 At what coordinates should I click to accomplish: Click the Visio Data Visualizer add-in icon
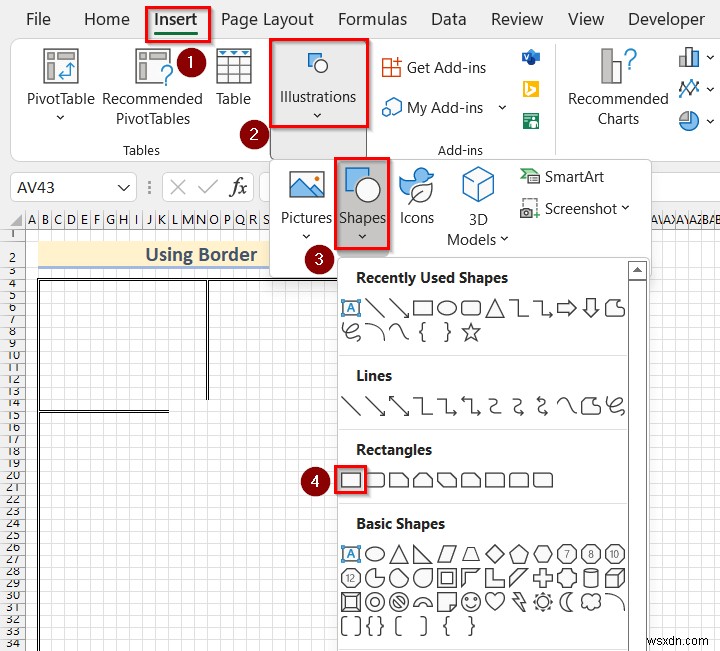coord(531,57)
